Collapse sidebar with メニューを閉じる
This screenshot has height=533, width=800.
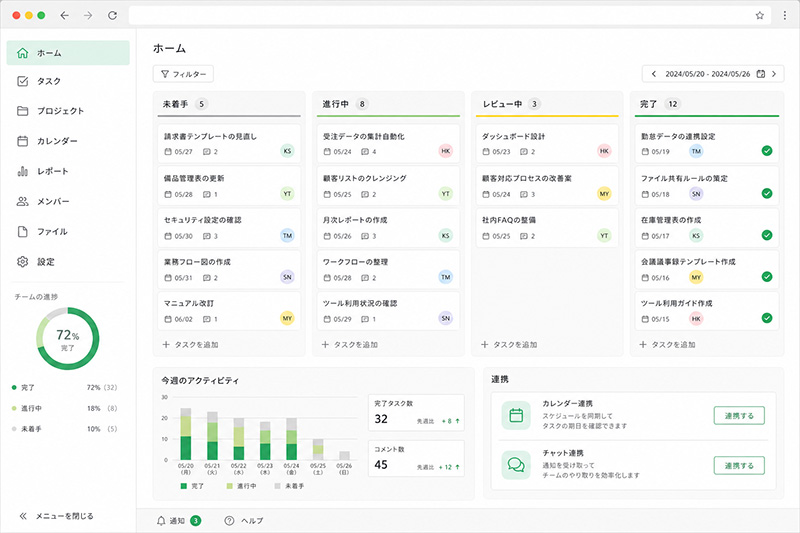pyautogui.click(x=57, y=516)
